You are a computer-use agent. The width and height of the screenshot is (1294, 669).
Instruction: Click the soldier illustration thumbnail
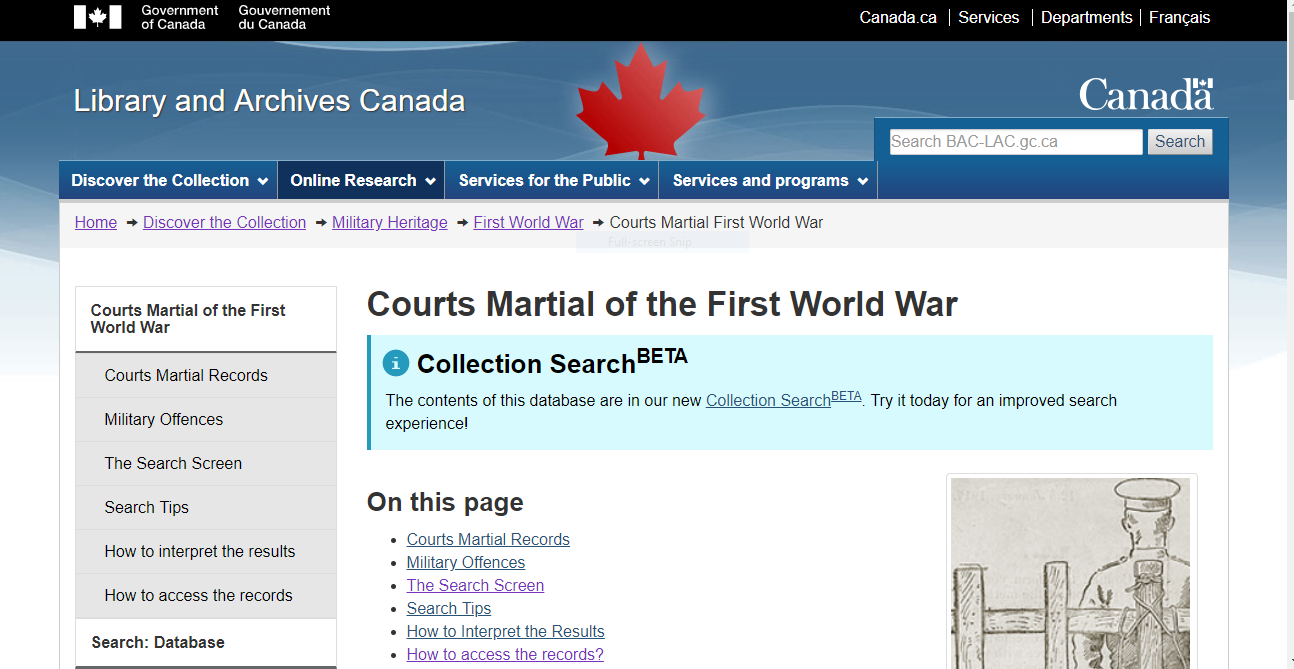coord(1070,572)
